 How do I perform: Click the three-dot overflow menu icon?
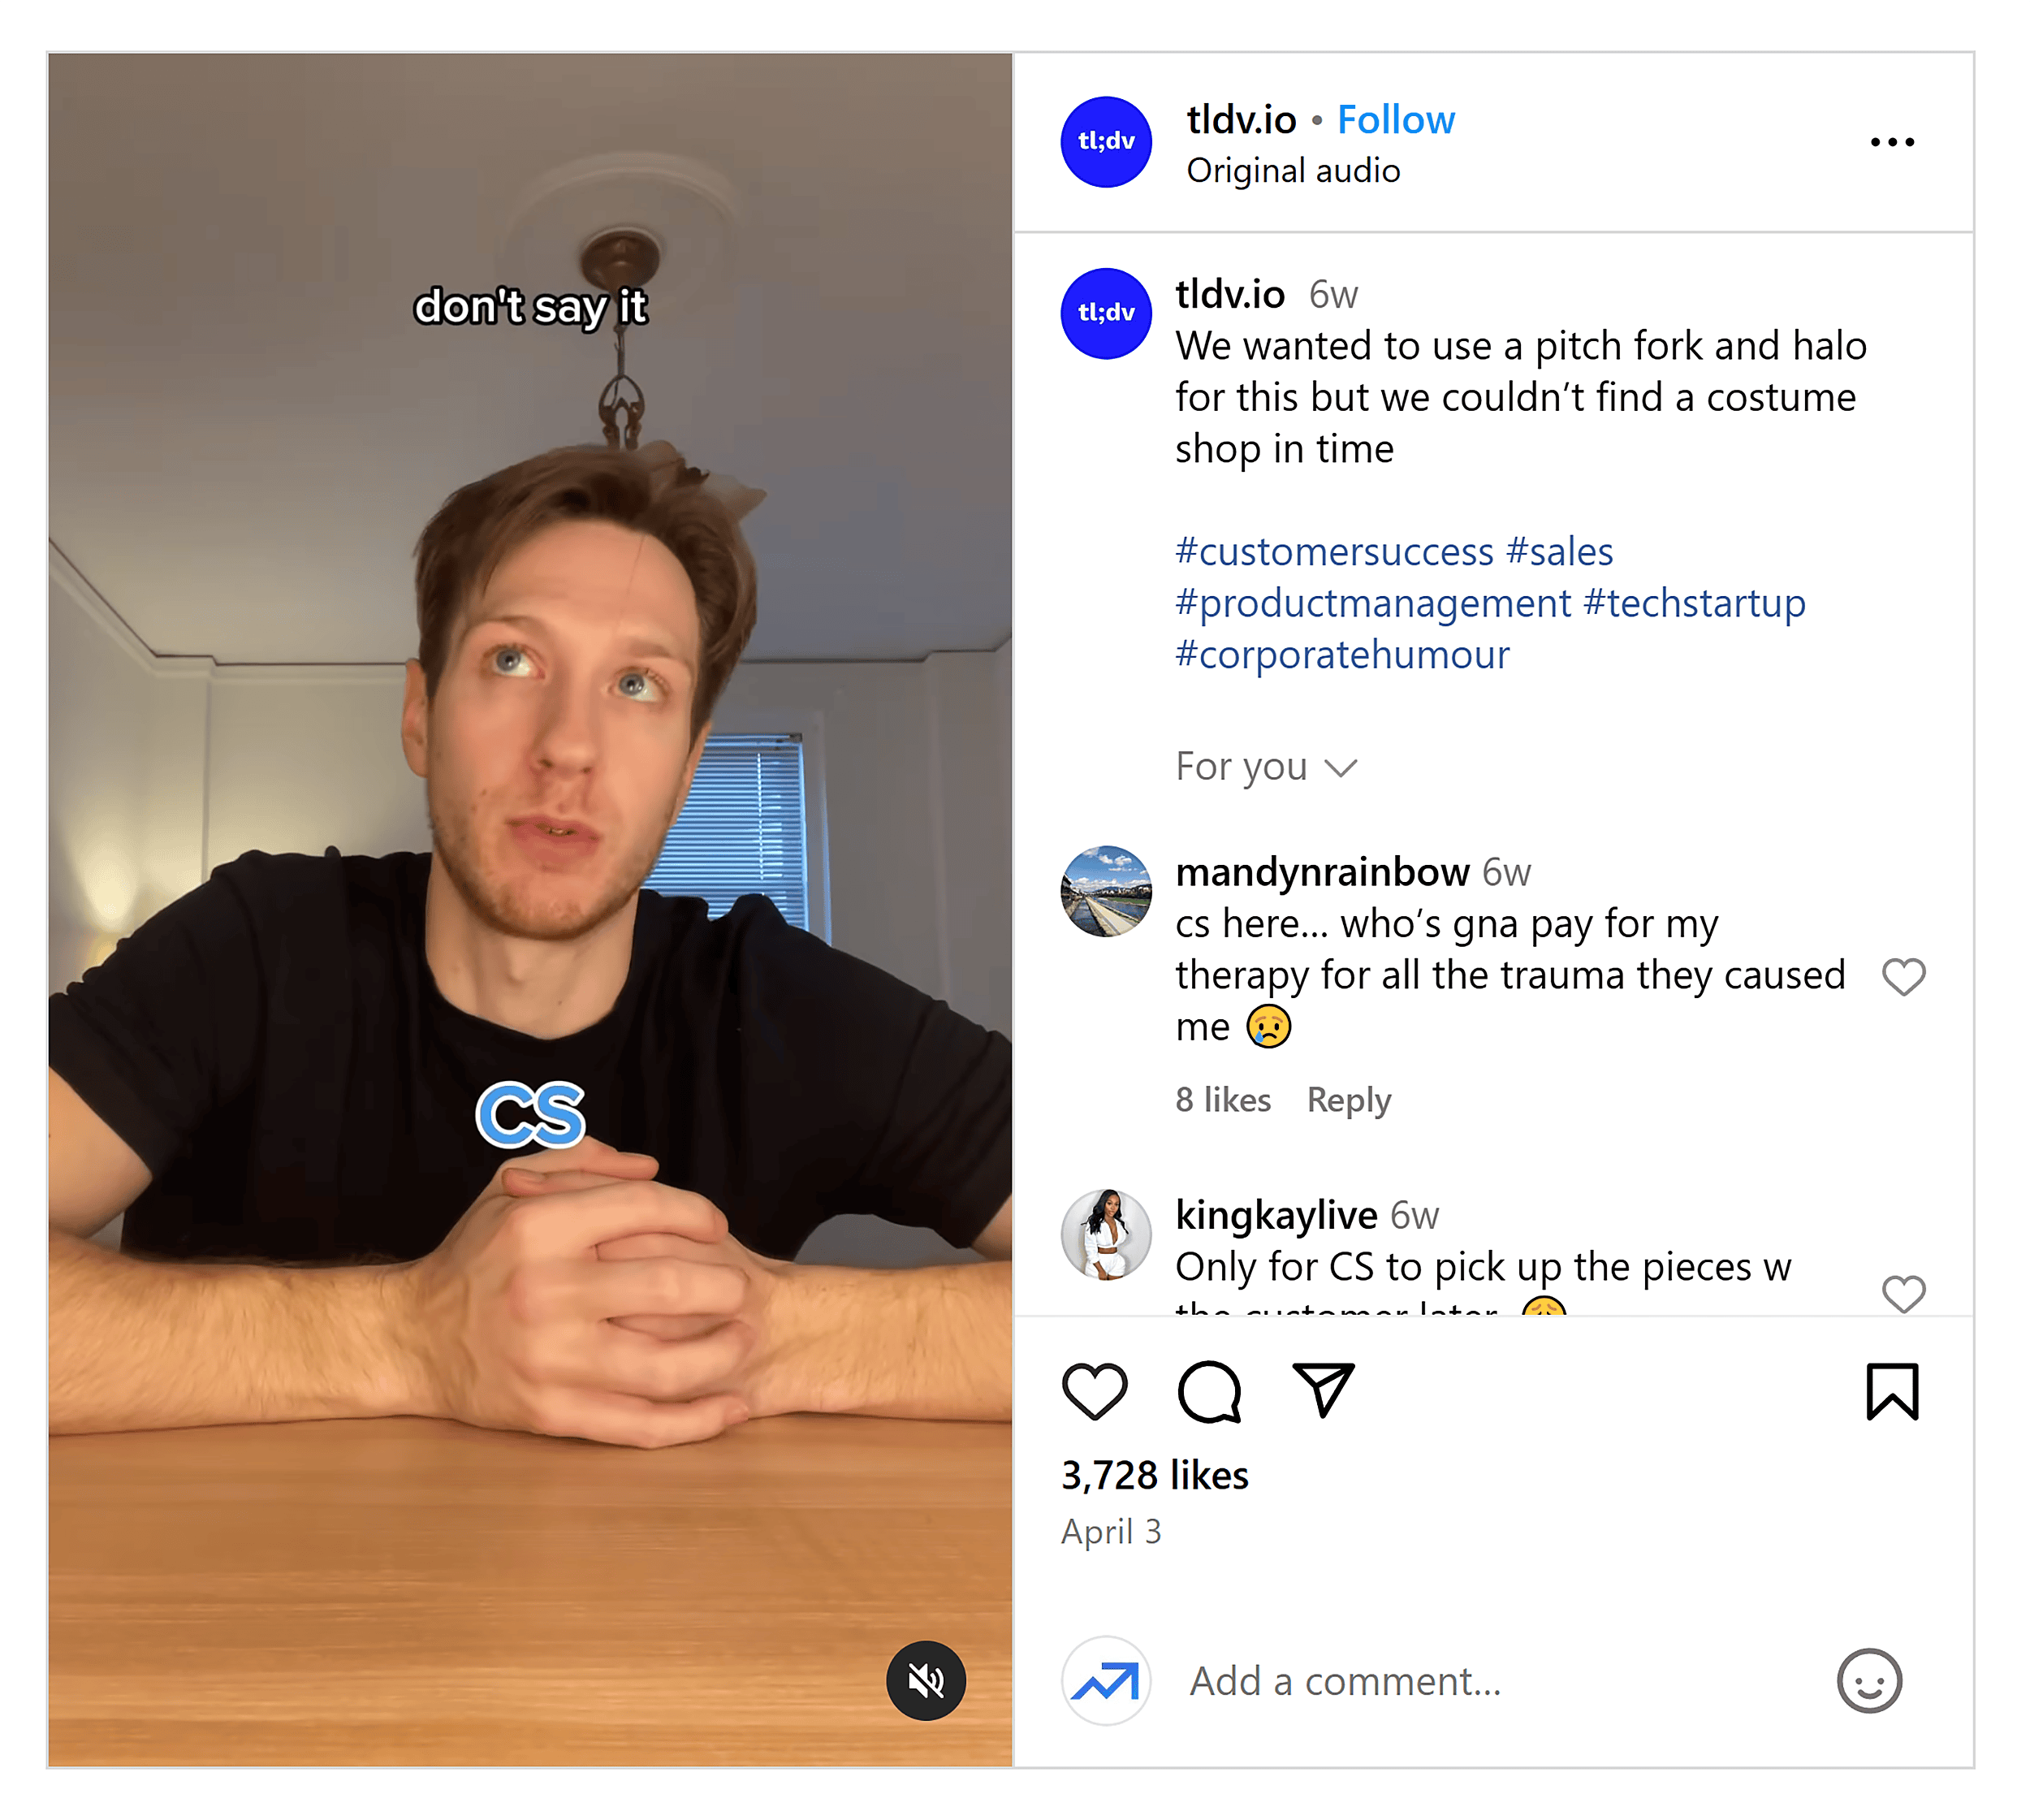tap(1893, 119)
